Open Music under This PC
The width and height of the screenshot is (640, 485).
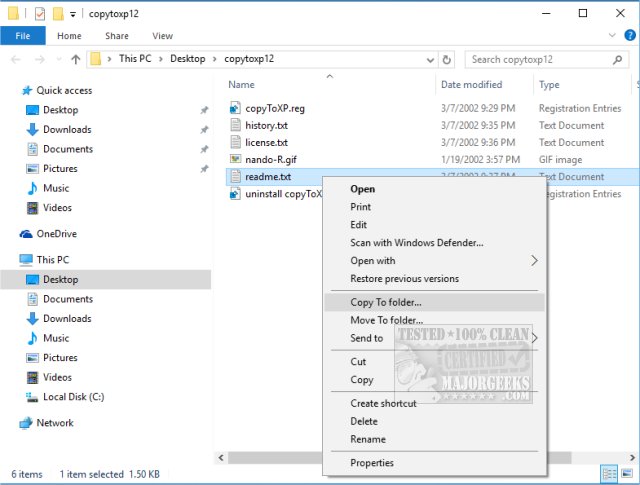click(x=56, y=338)
